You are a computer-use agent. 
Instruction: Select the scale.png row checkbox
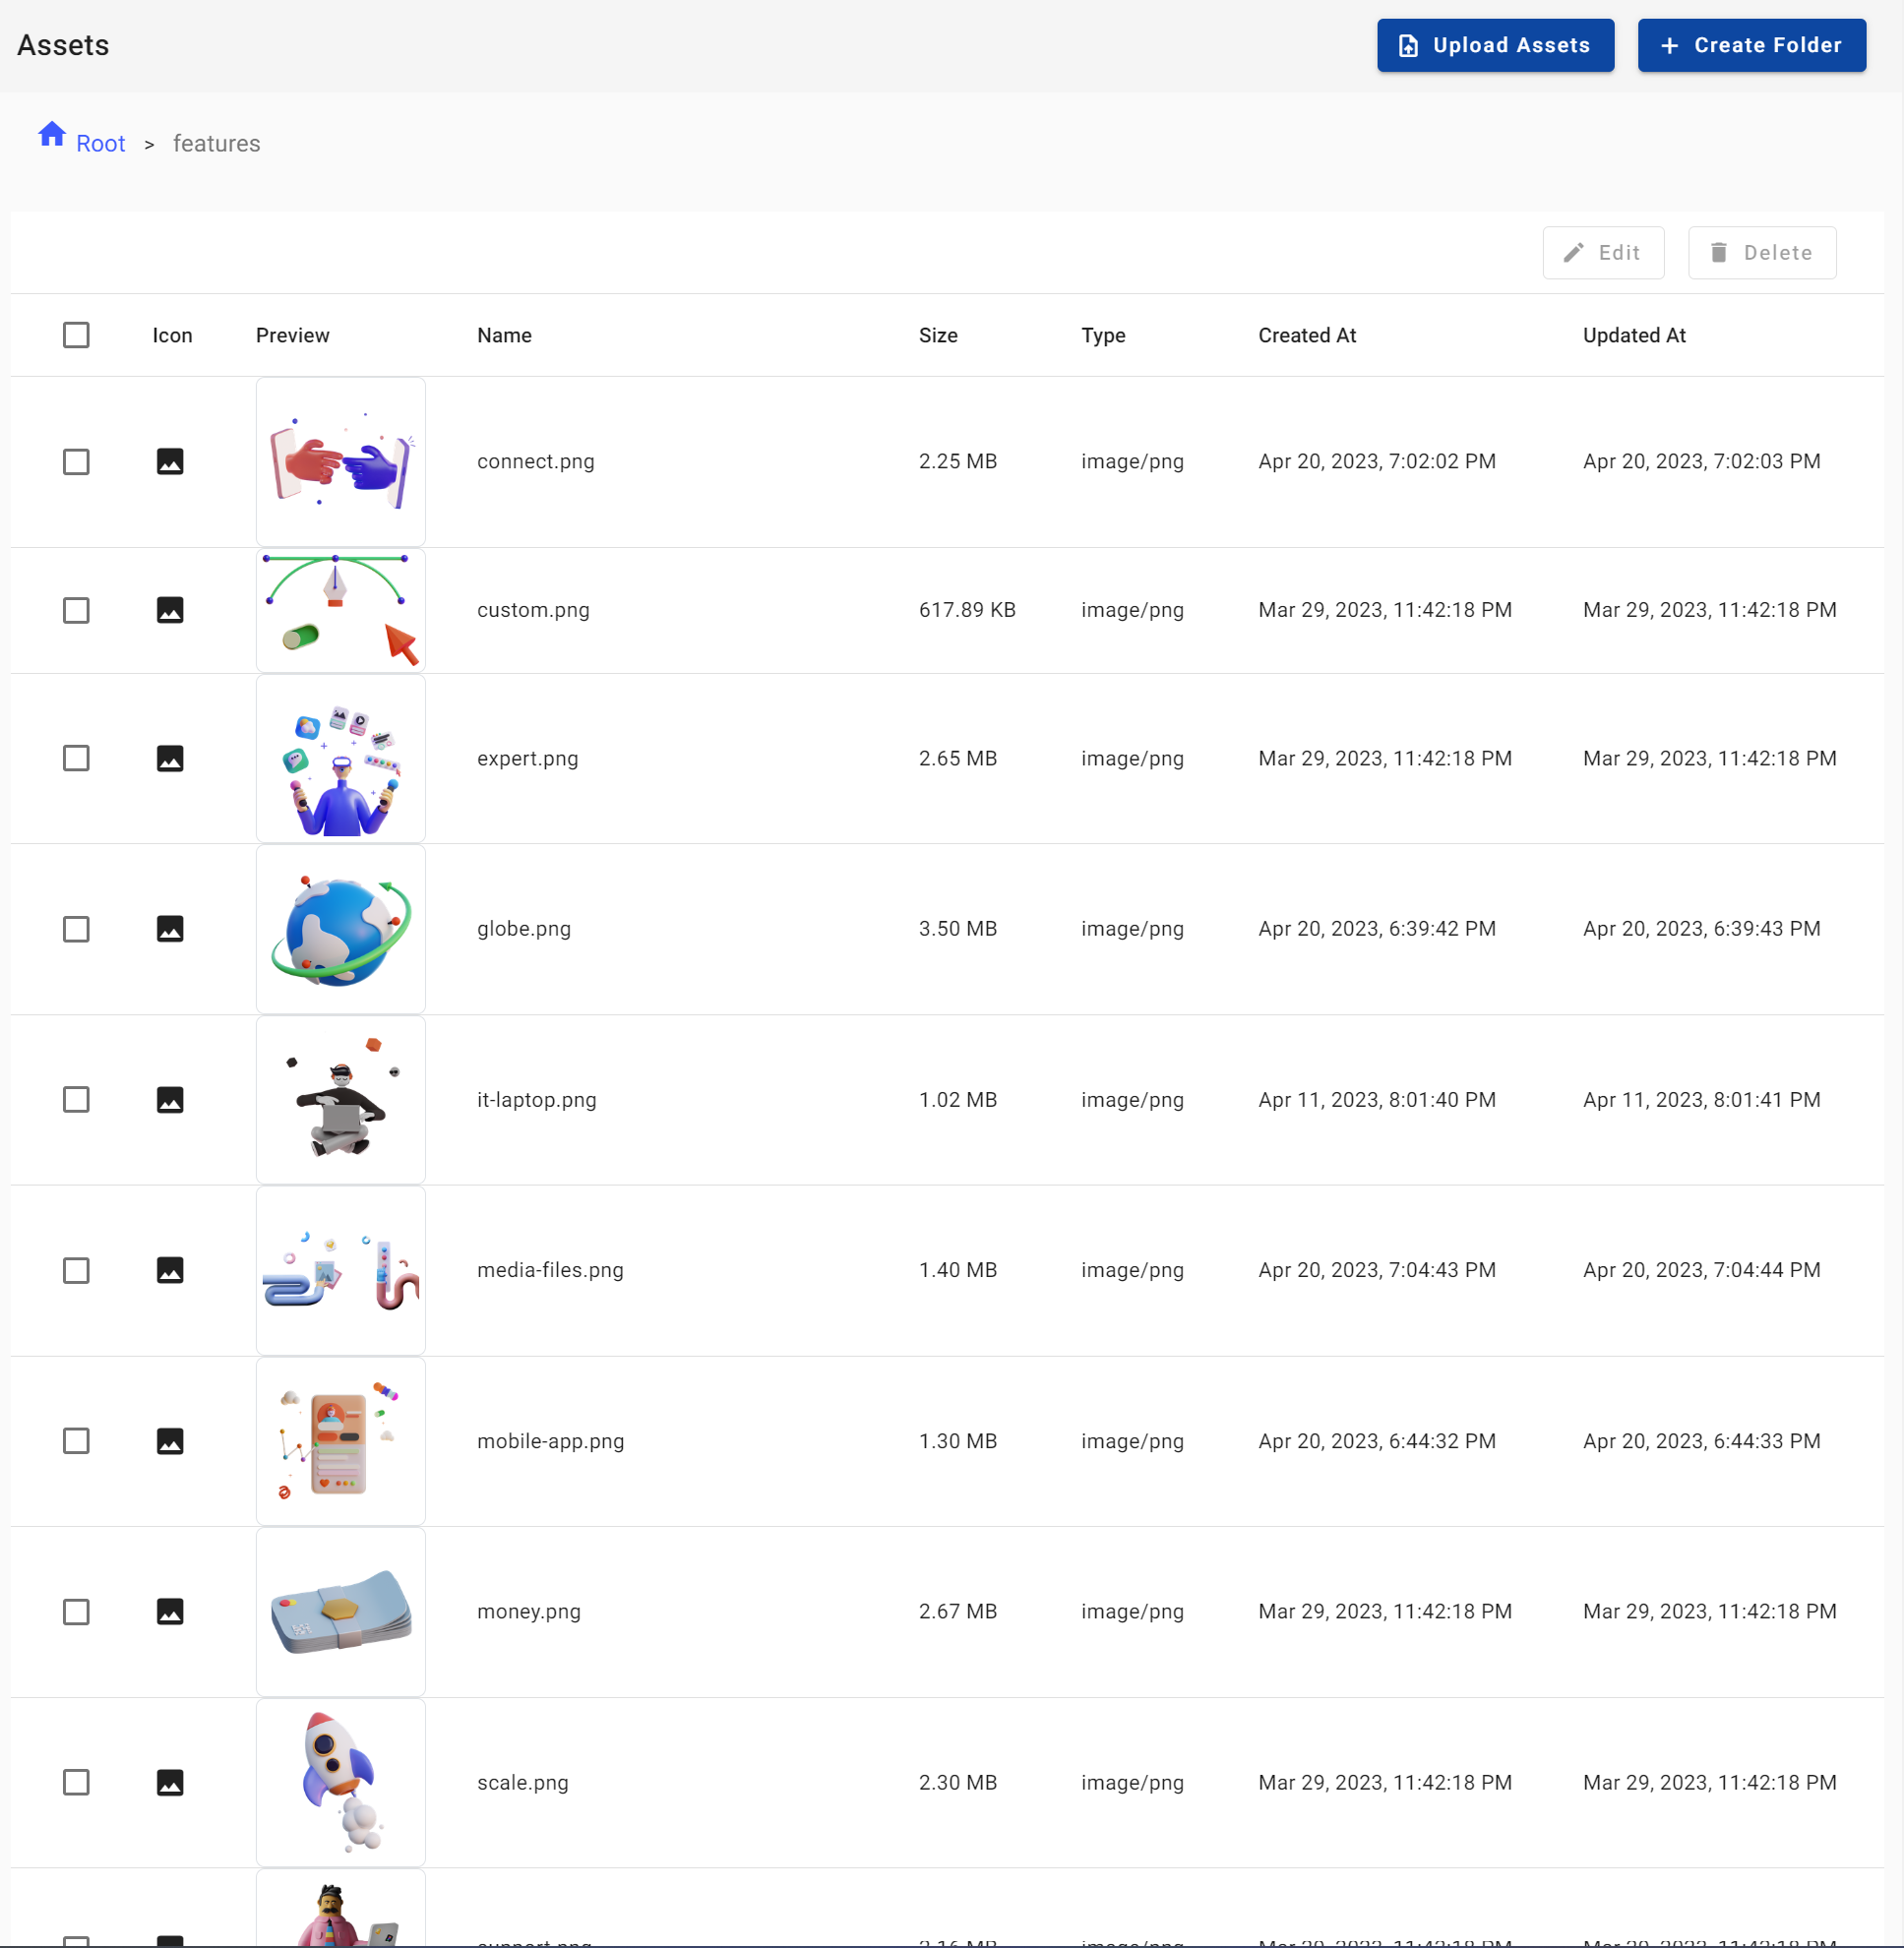pos(76,1782)
